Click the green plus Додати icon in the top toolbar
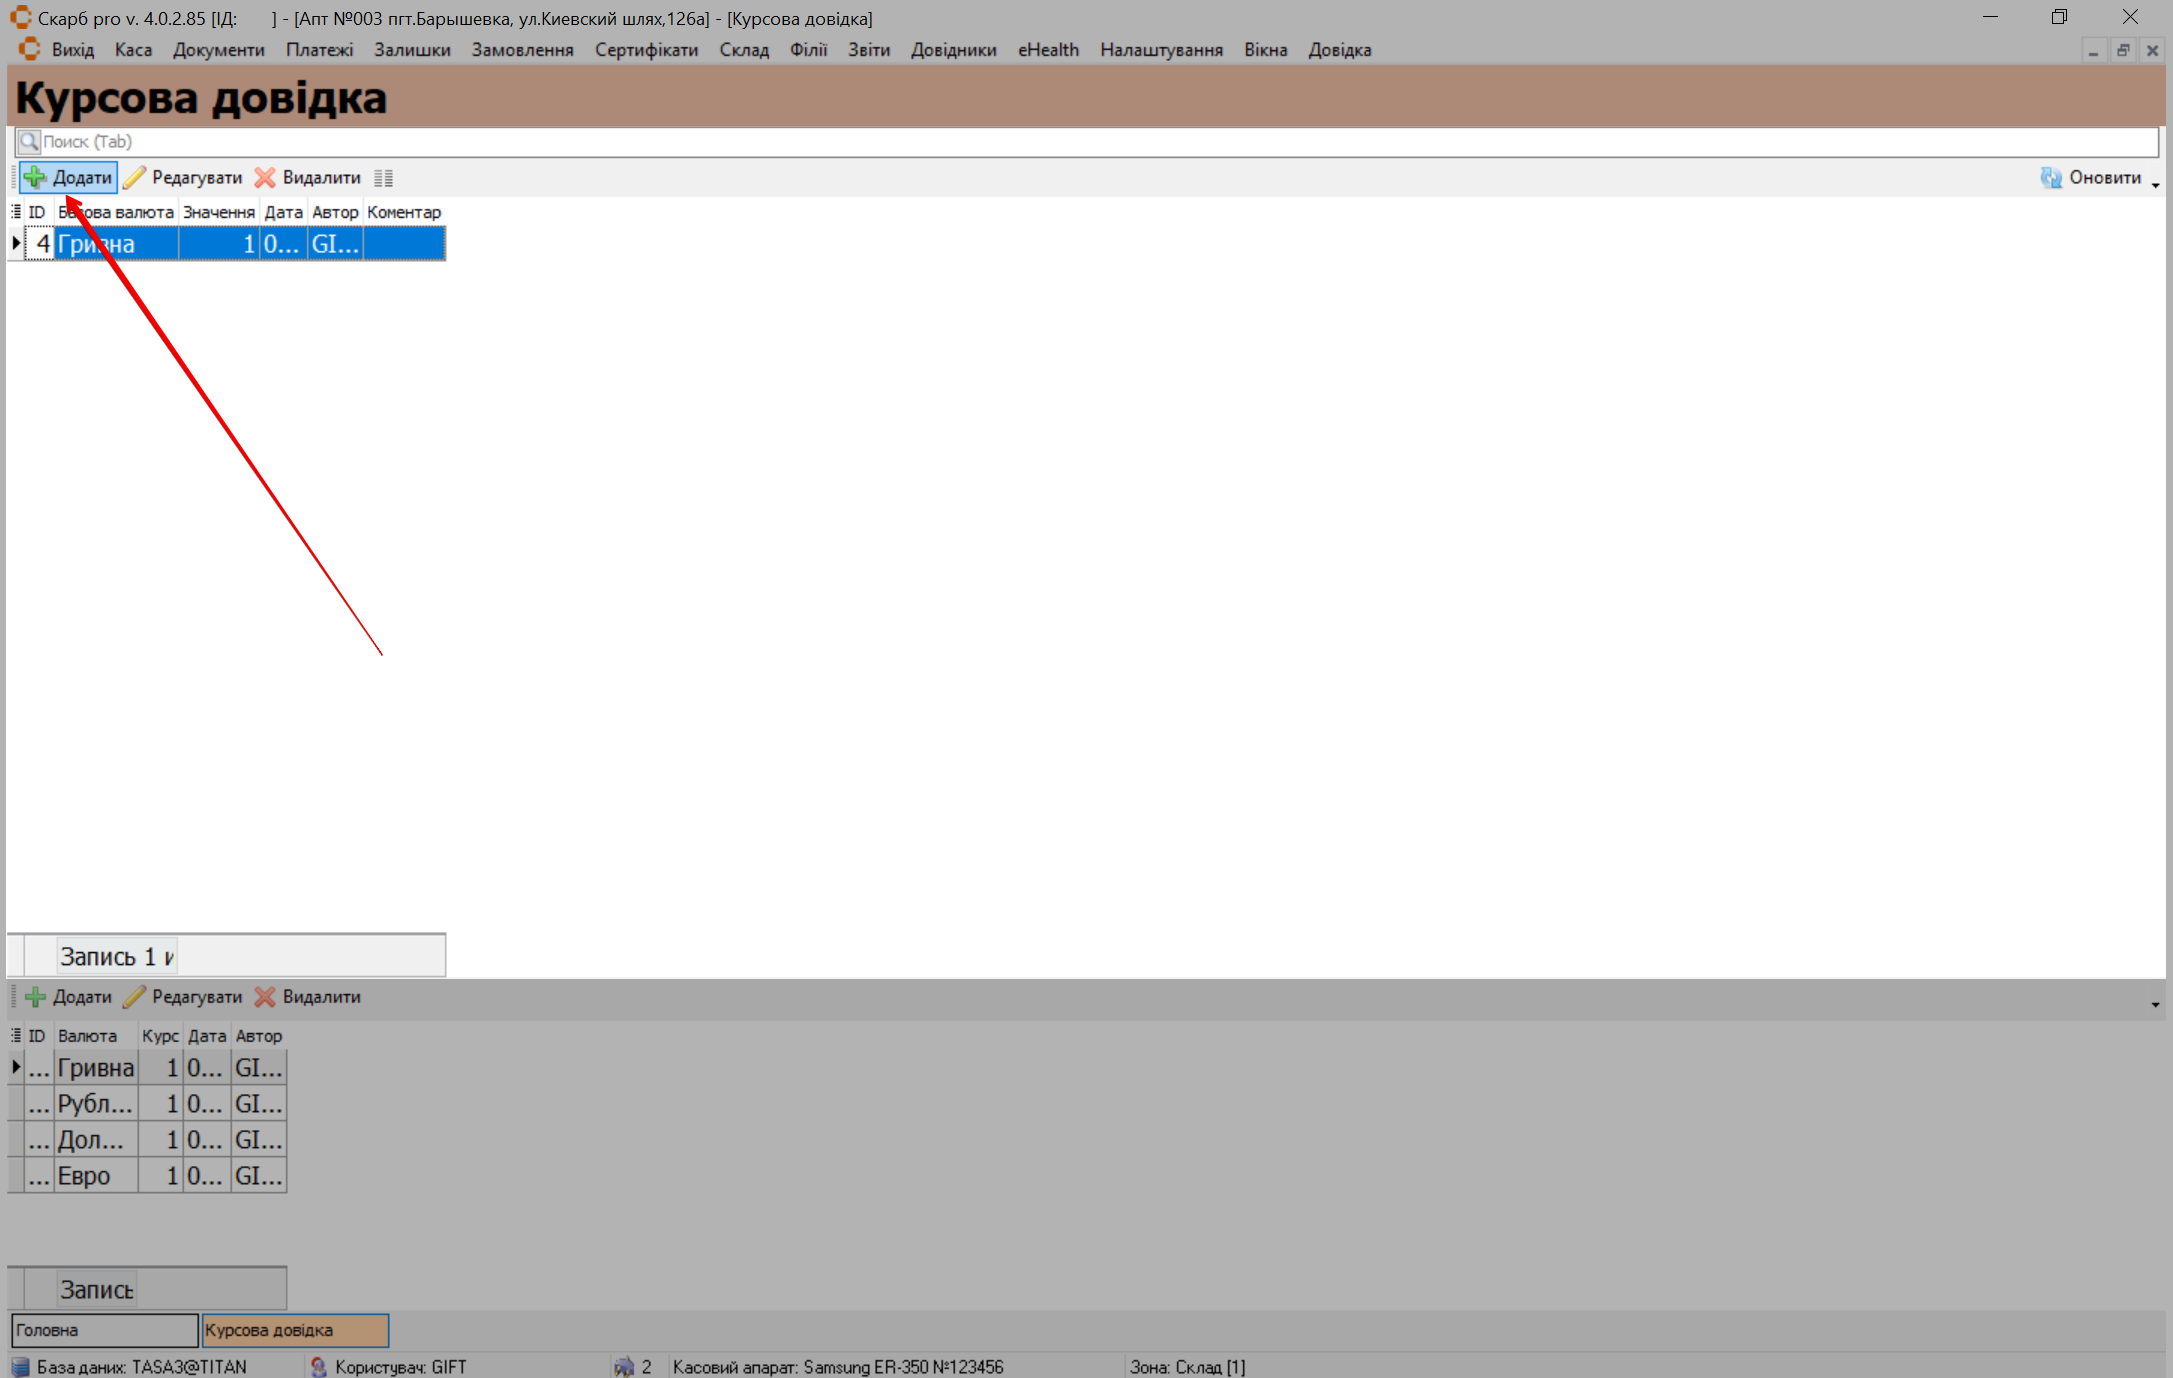The width and height of the screenshot is (2173, 1378). click(35, 178)
